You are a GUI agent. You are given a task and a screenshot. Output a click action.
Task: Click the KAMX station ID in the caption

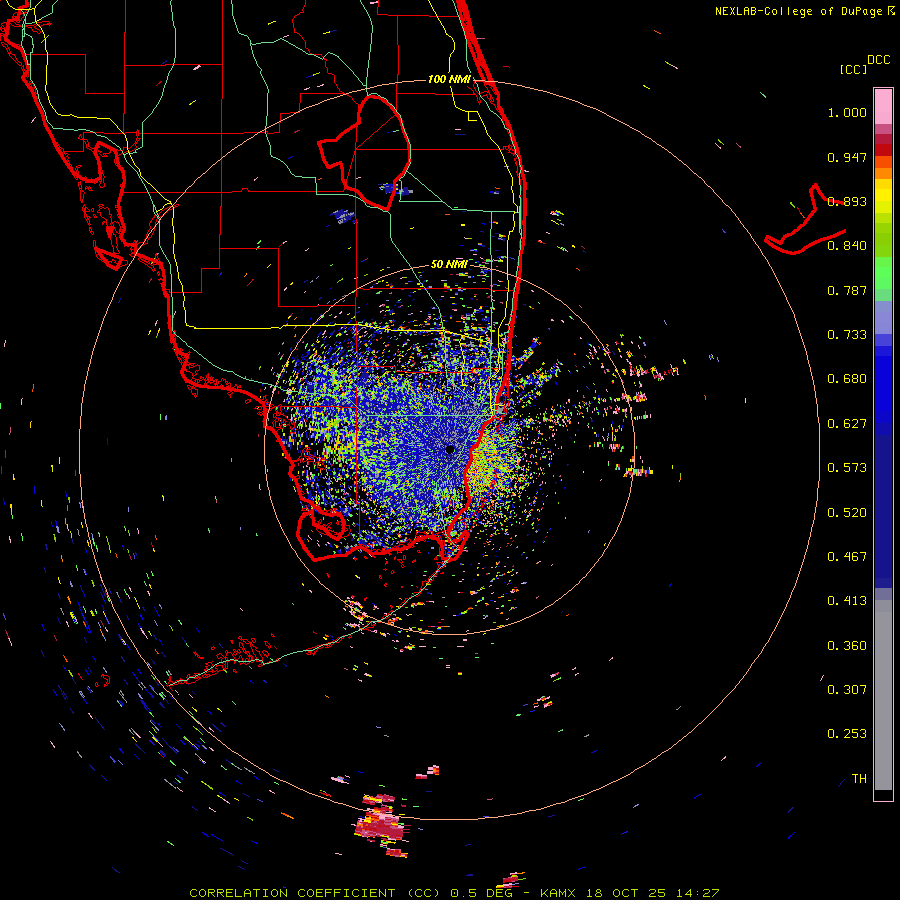557,893
